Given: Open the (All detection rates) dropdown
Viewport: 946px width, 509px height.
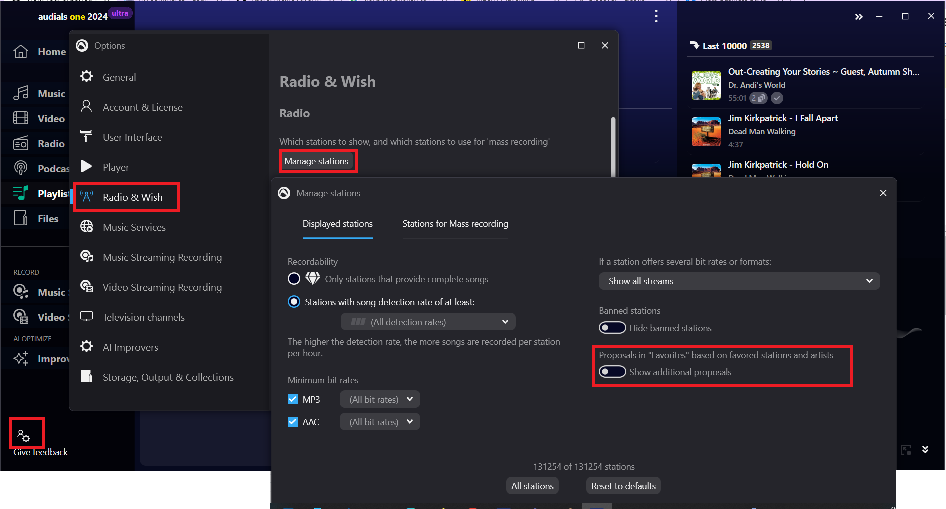Looking at the screenshot, I should 428,321.
